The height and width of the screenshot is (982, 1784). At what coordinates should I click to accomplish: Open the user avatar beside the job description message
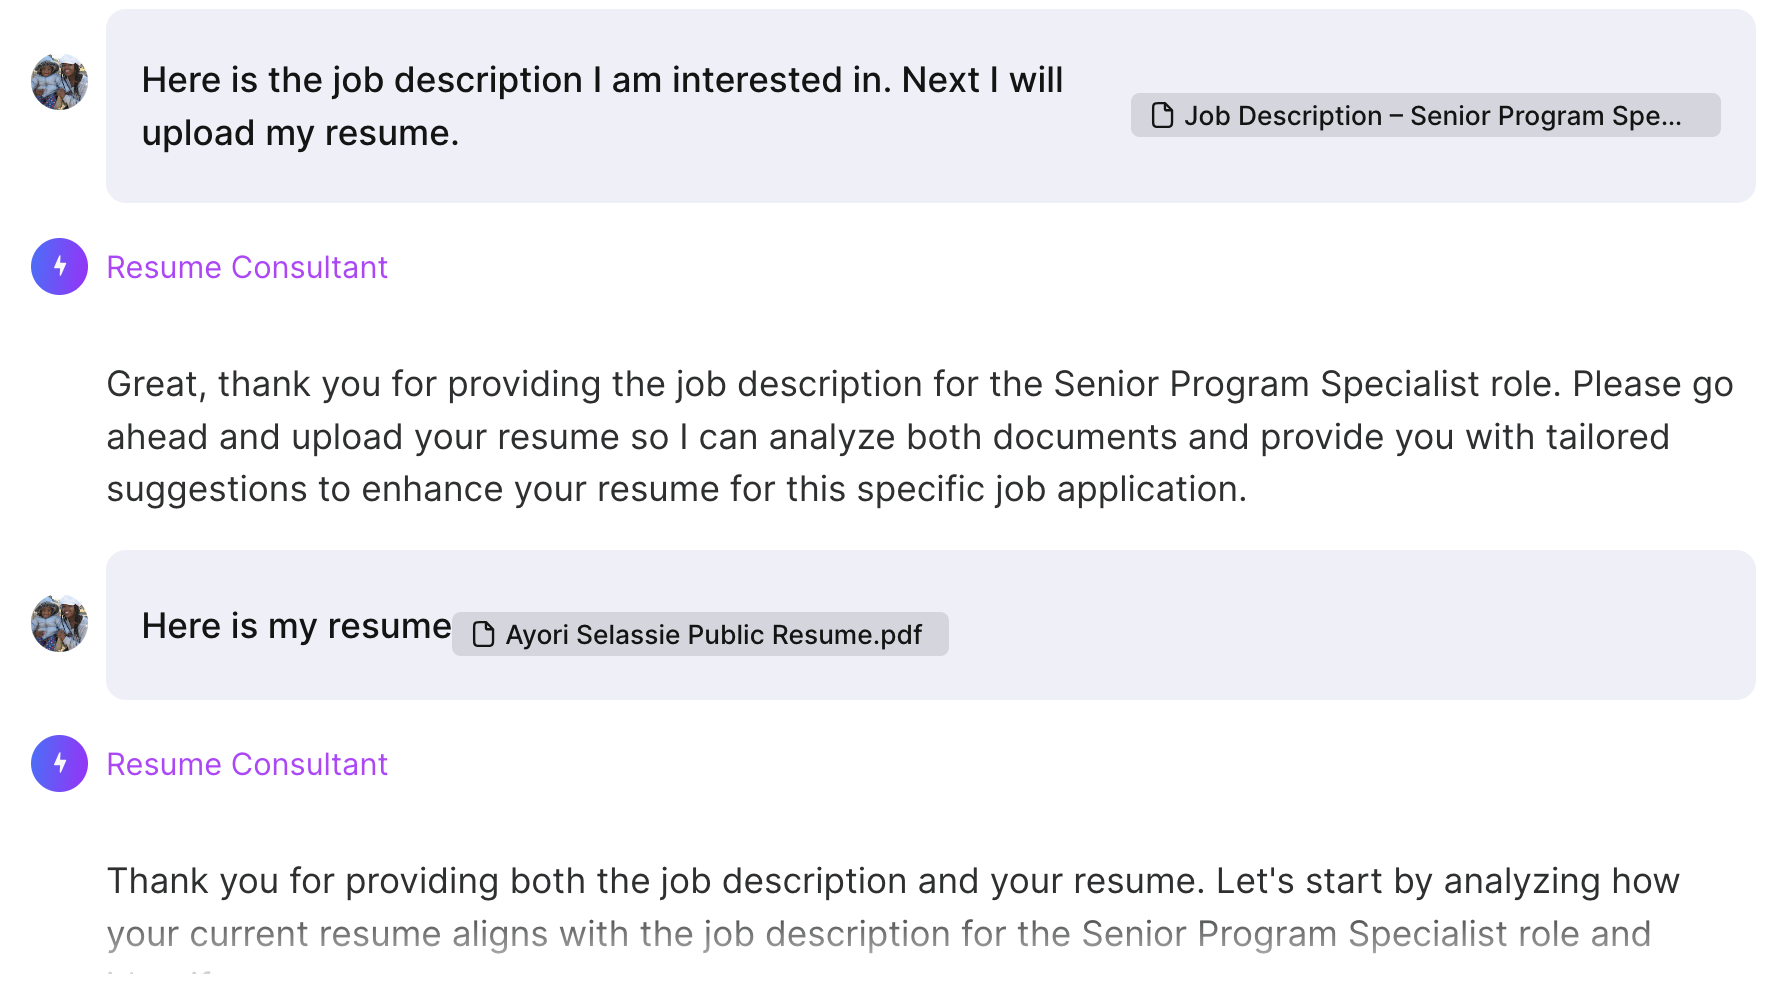click(x=59, y=82)
